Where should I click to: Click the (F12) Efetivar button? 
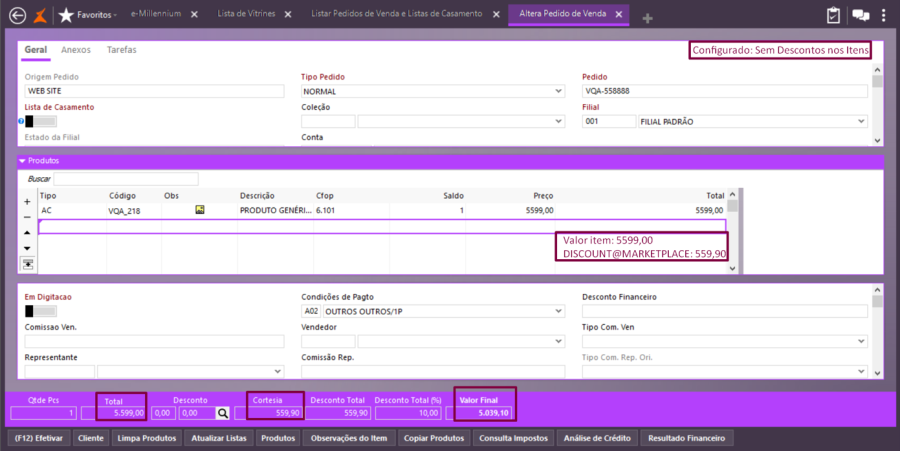(39, 438)
